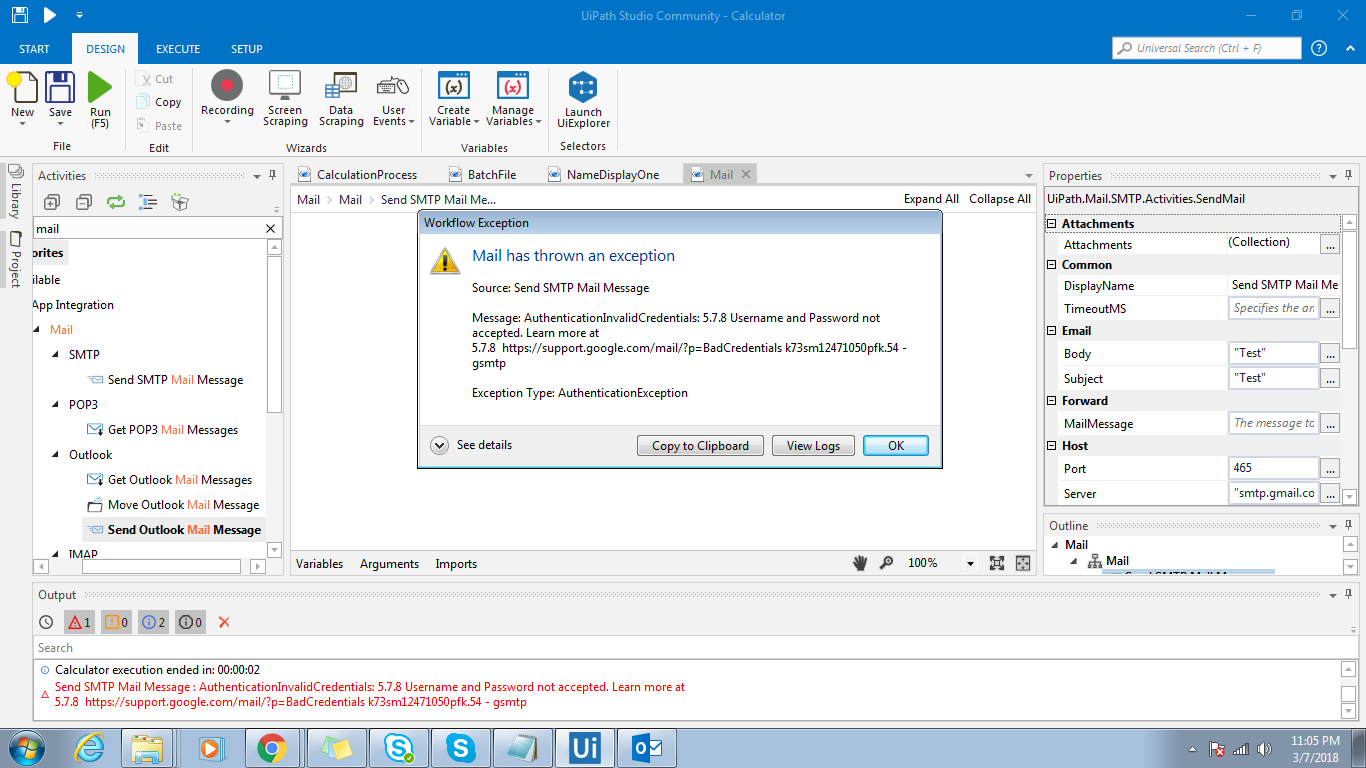Open the Manage Variables ribbon menu
This screenshot has width=1366, height=768.
(x=513, y=98)
